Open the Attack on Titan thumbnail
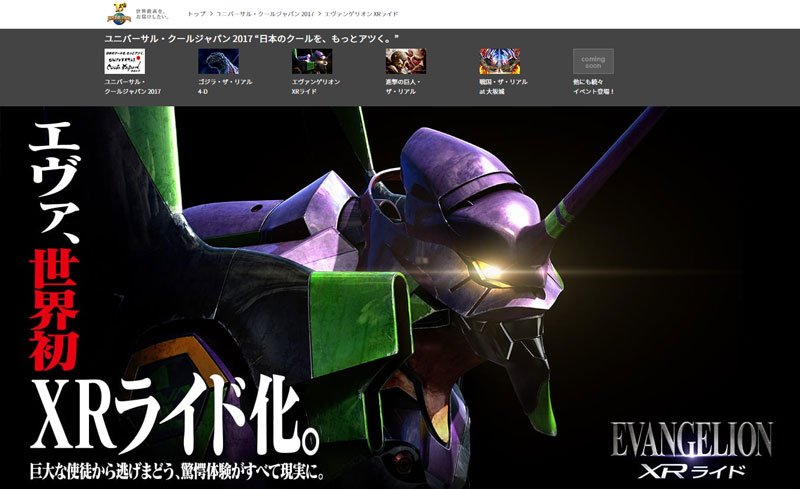The image size is (800, 489). click(406, 61)
